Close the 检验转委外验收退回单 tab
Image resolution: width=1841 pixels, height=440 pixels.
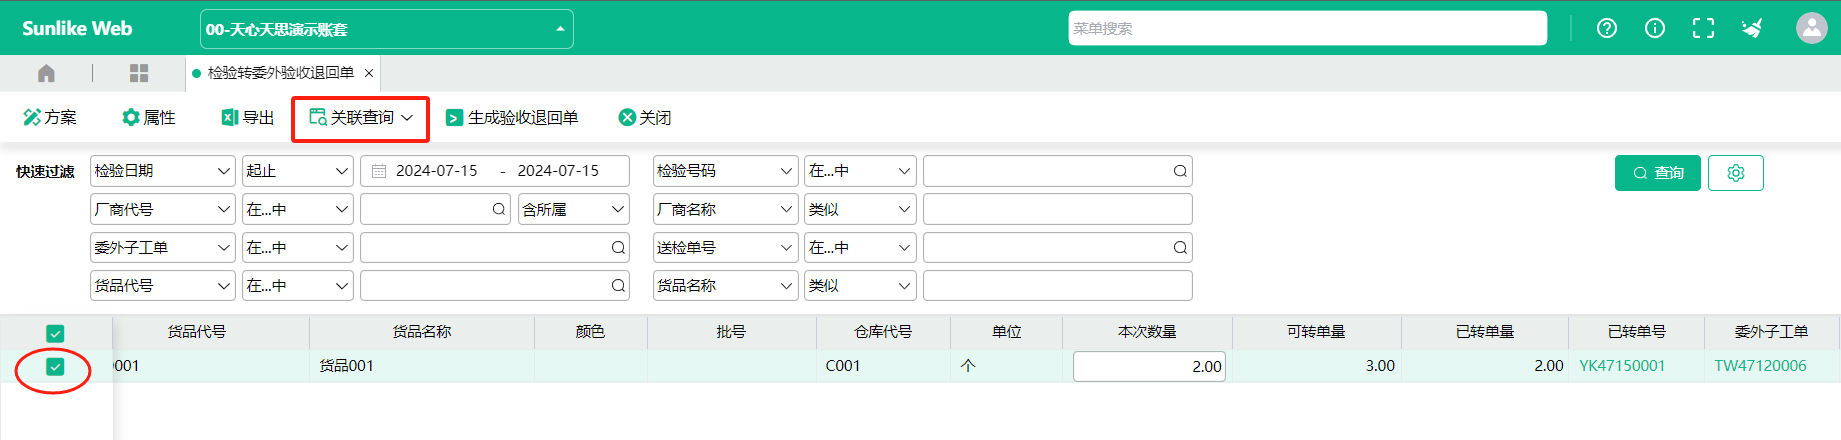click(x=369, y=73)
